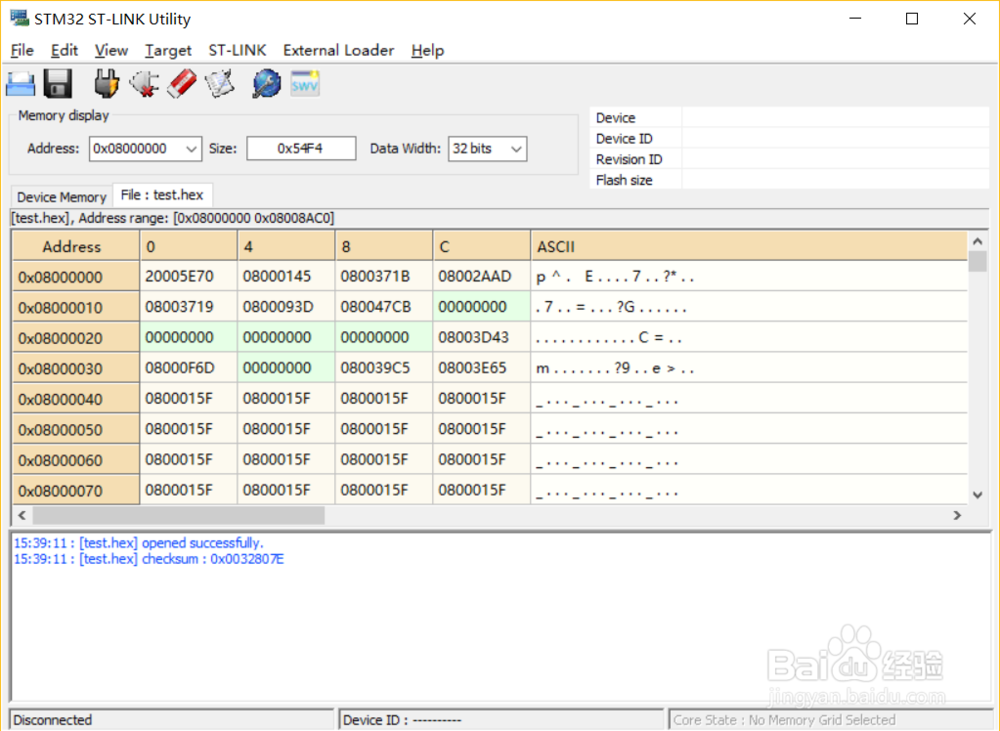This screenshot has width=1000, height=731.
Task: Click row address 0x08000020
Action: [x=76, y=338]
